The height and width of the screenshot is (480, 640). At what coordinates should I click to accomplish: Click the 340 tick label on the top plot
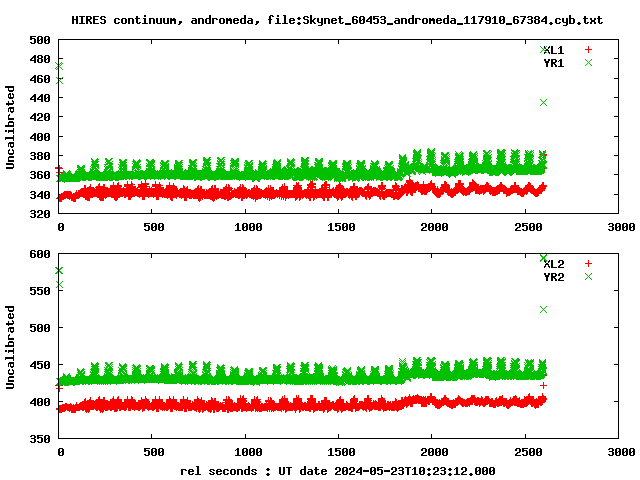point(40,195)
